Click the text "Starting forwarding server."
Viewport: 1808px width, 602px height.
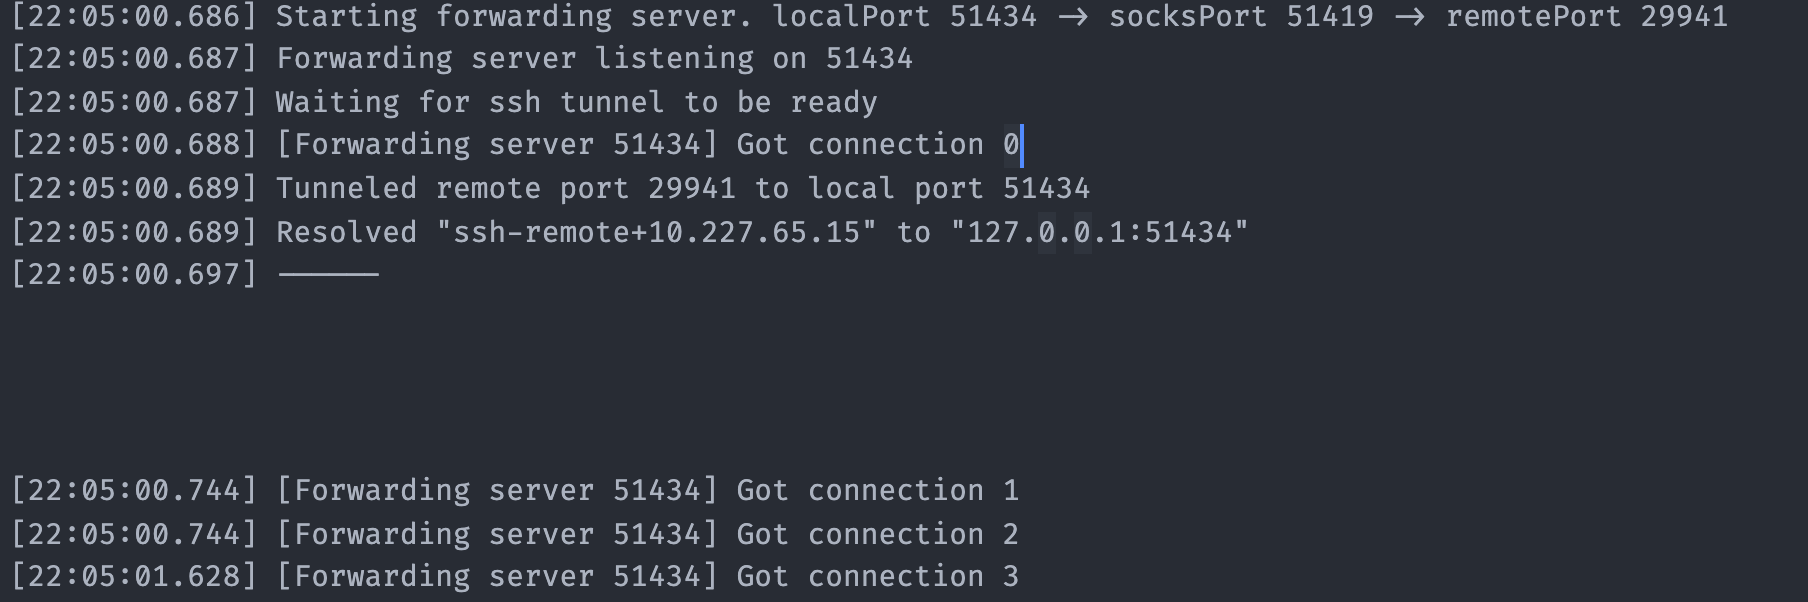(x=444, y=16)
